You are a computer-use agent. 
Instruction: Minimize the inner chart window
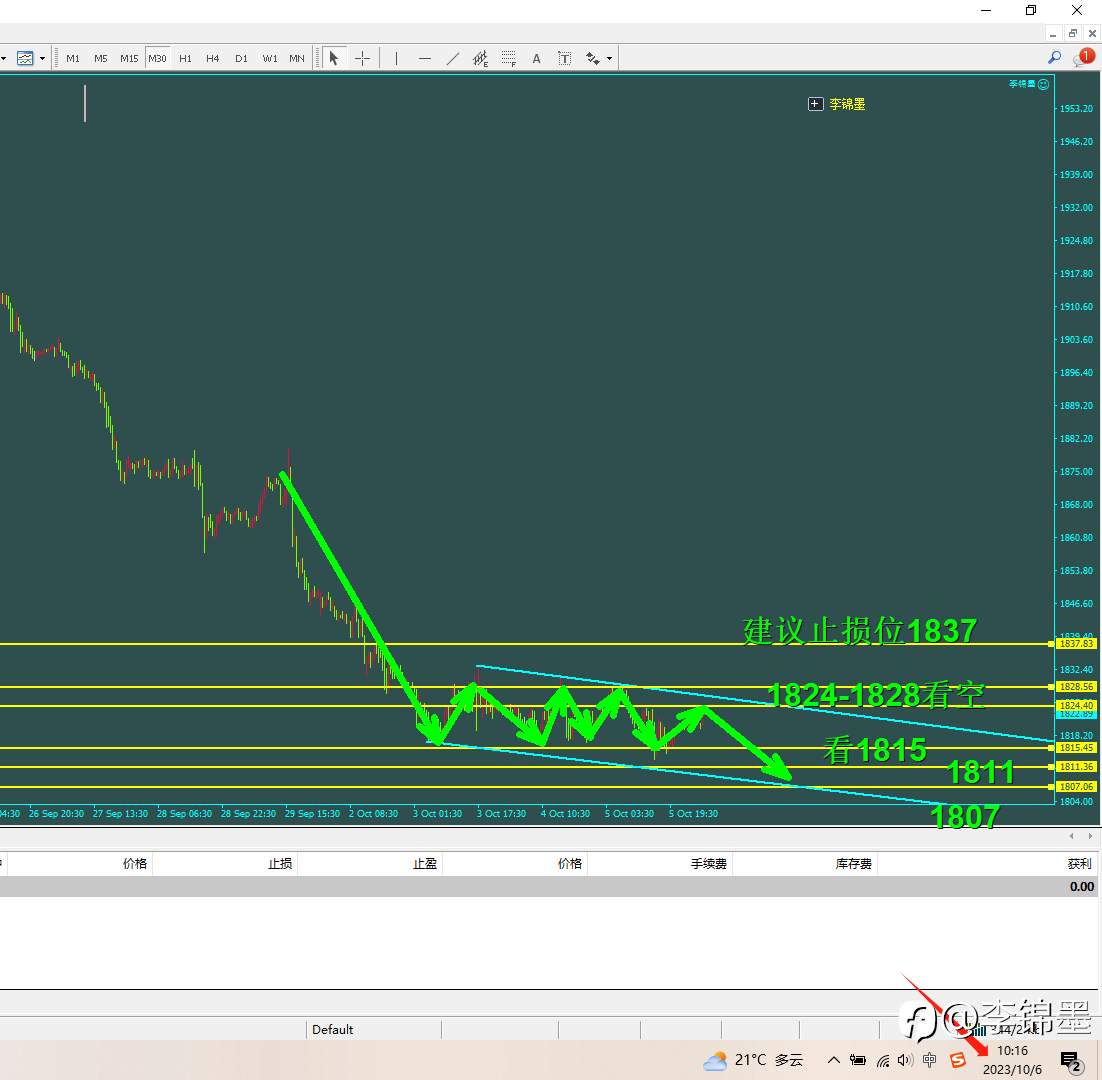coord(1053,34)
